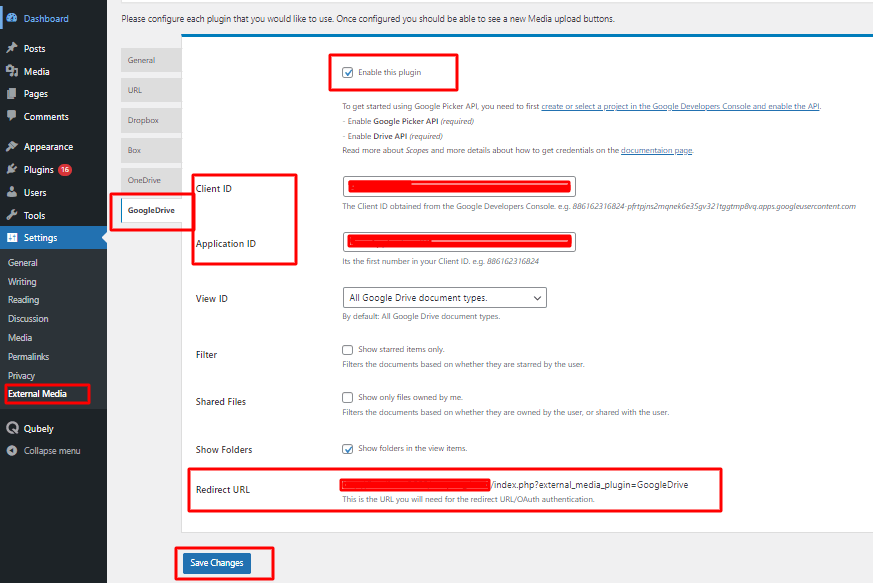
Task: Click the 'Filter' row label
Action: 206,355
